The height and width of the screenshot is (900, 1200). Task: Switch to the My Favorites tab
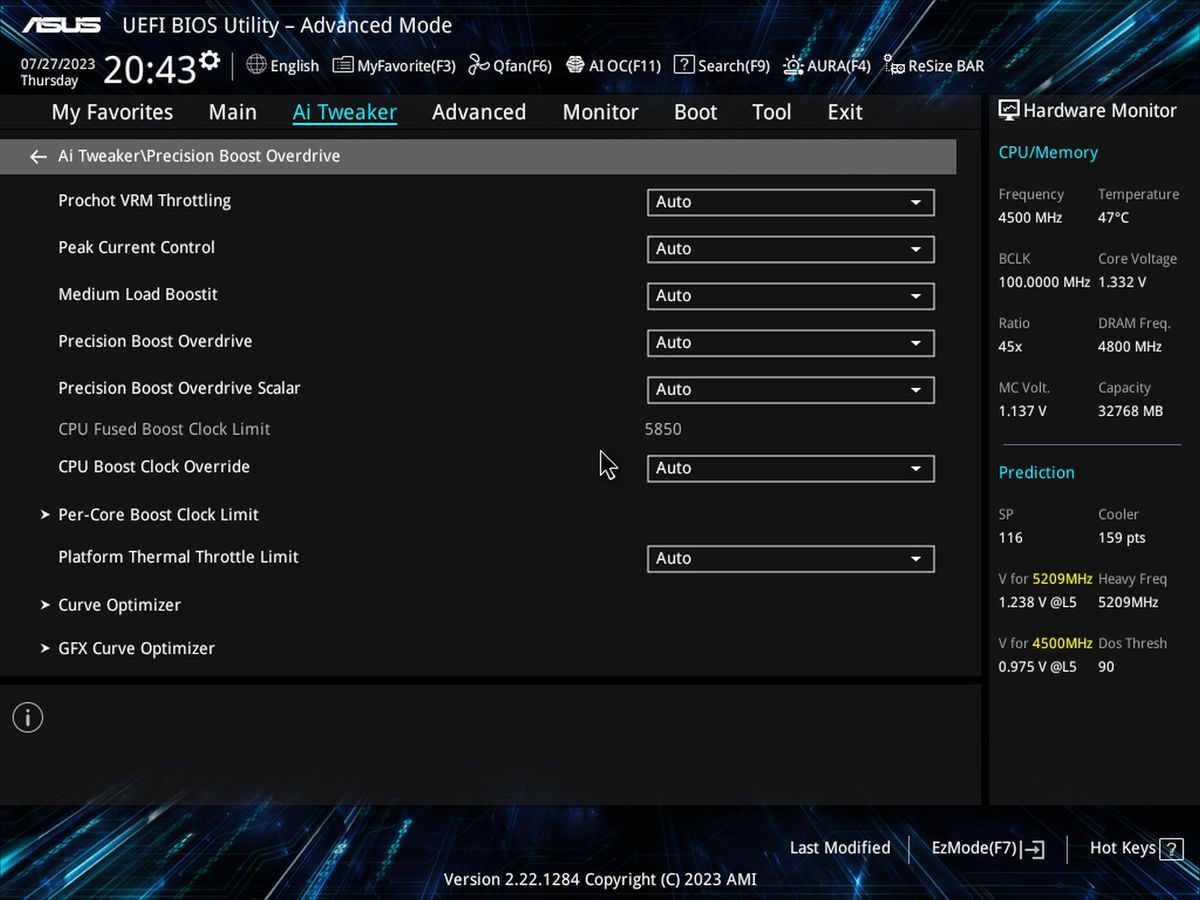[x=112, y=112]
